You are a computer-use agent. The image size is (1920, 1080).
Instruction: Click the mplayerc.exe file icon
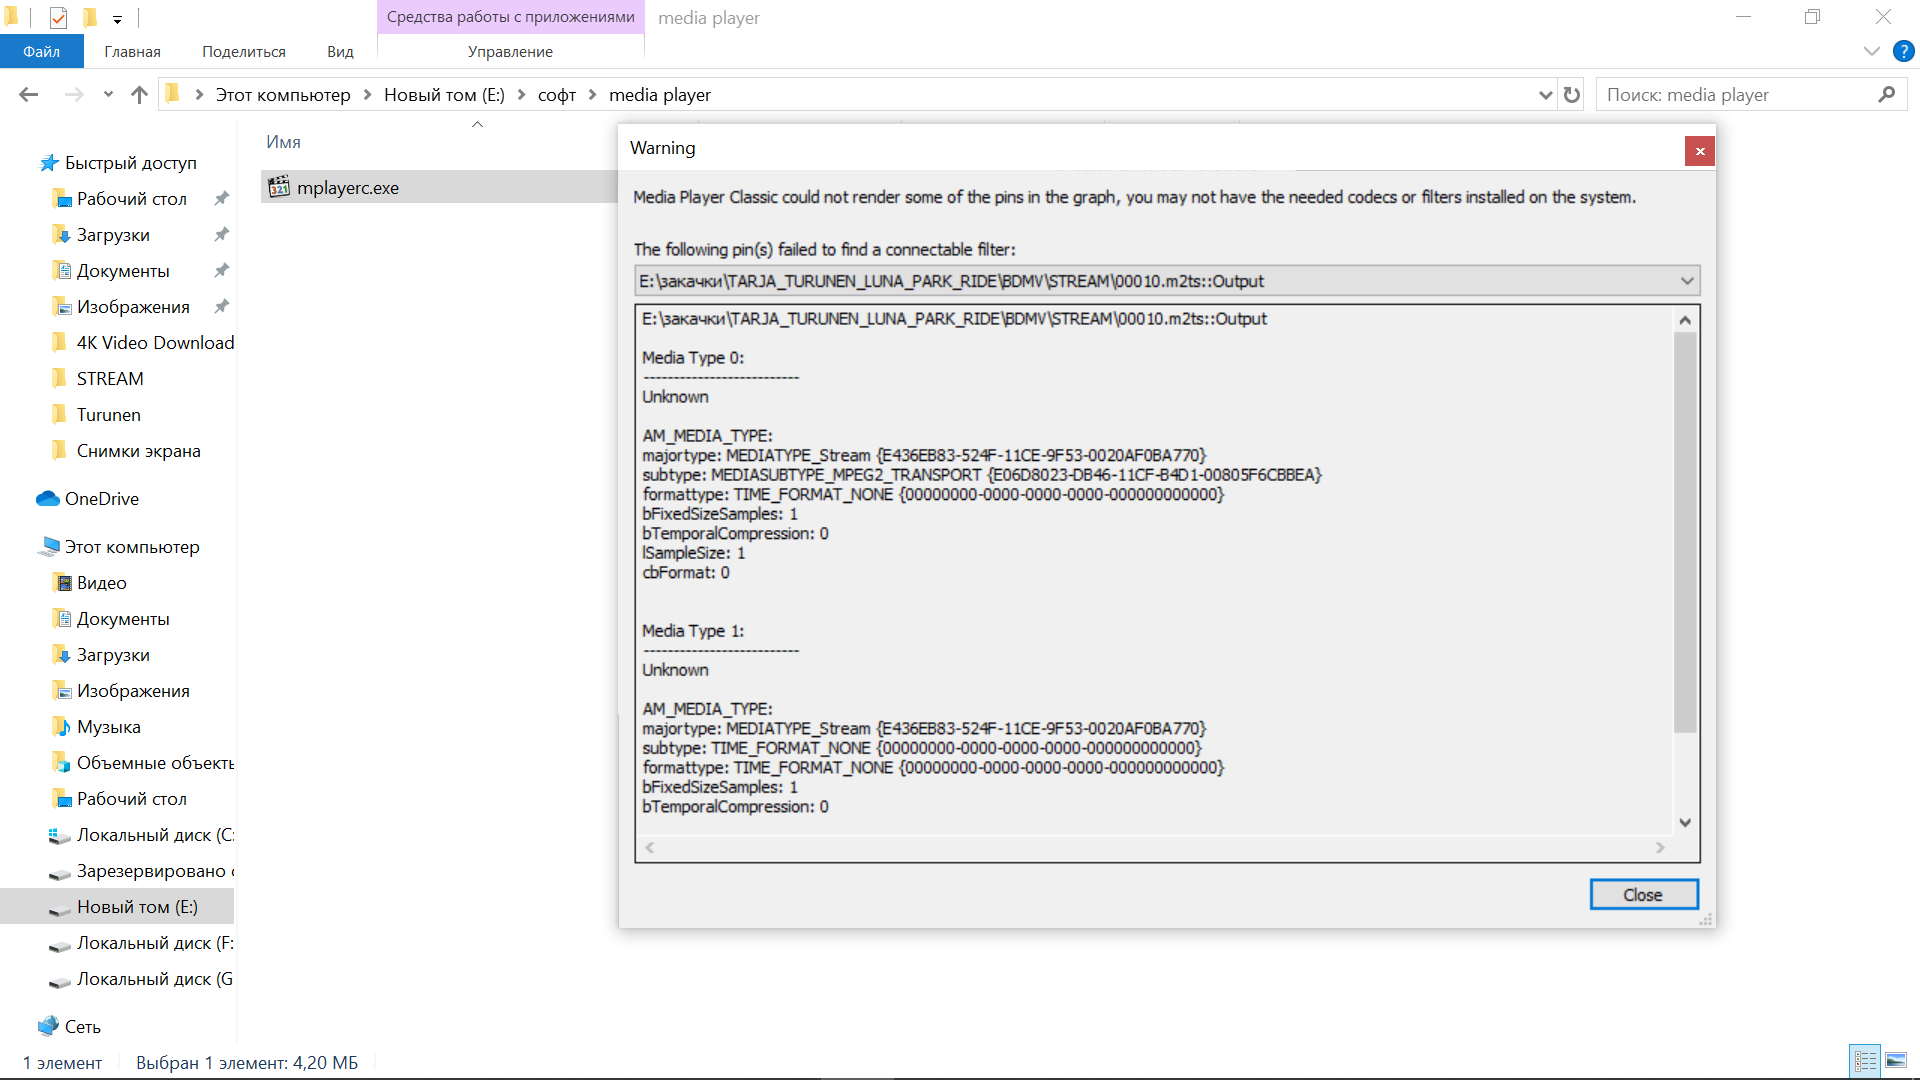pyautogui.click(x=279, y=187)
